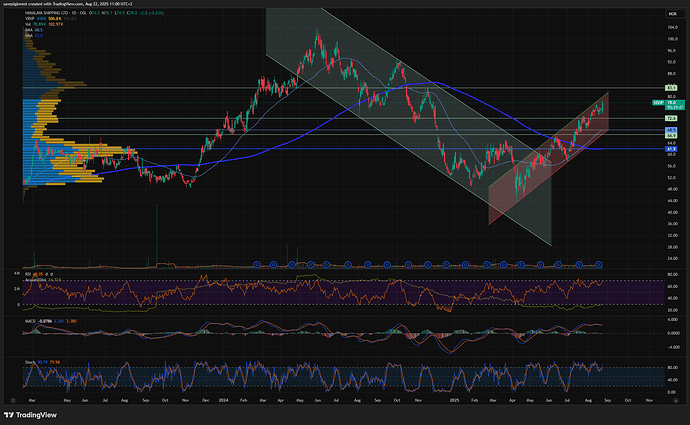This screenshot has height=425, width=690.
Task: Expand the MACD pane legend
Action: (31, 320)
